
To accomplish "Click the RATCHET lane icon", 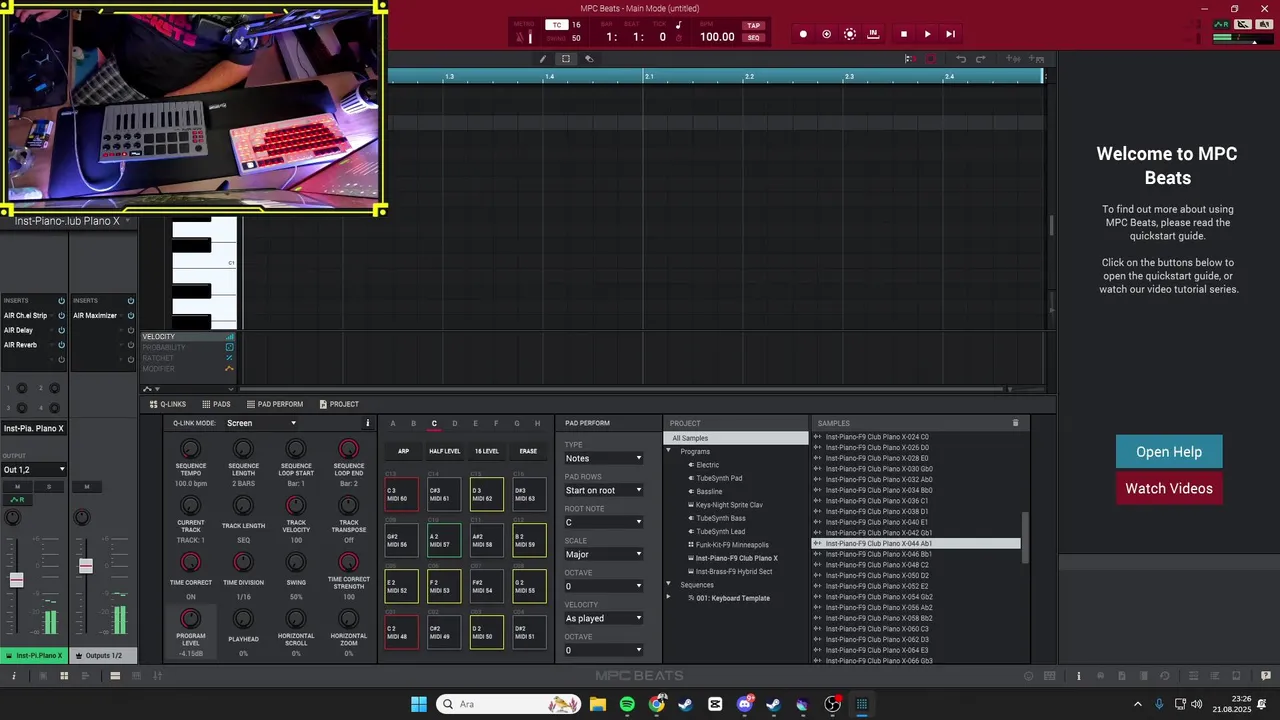I will coord(230,358).
